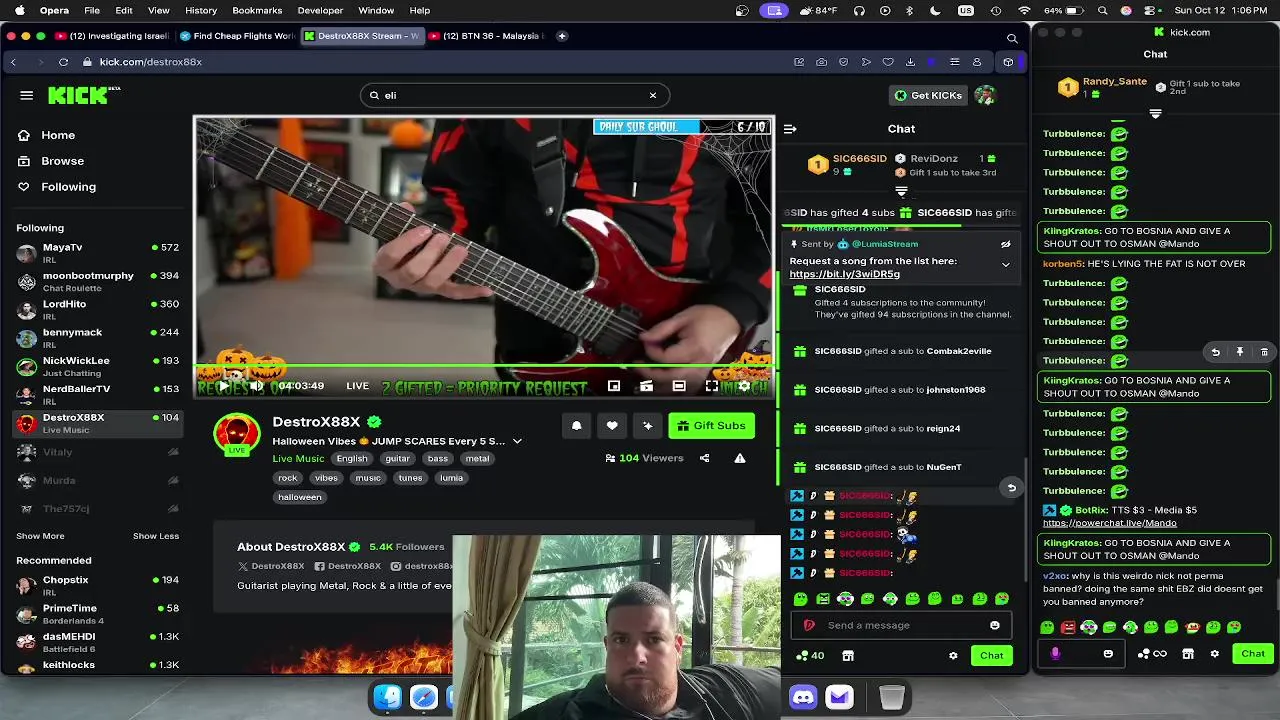Expand the leaderboard in popout chat window

(1155, 114)
